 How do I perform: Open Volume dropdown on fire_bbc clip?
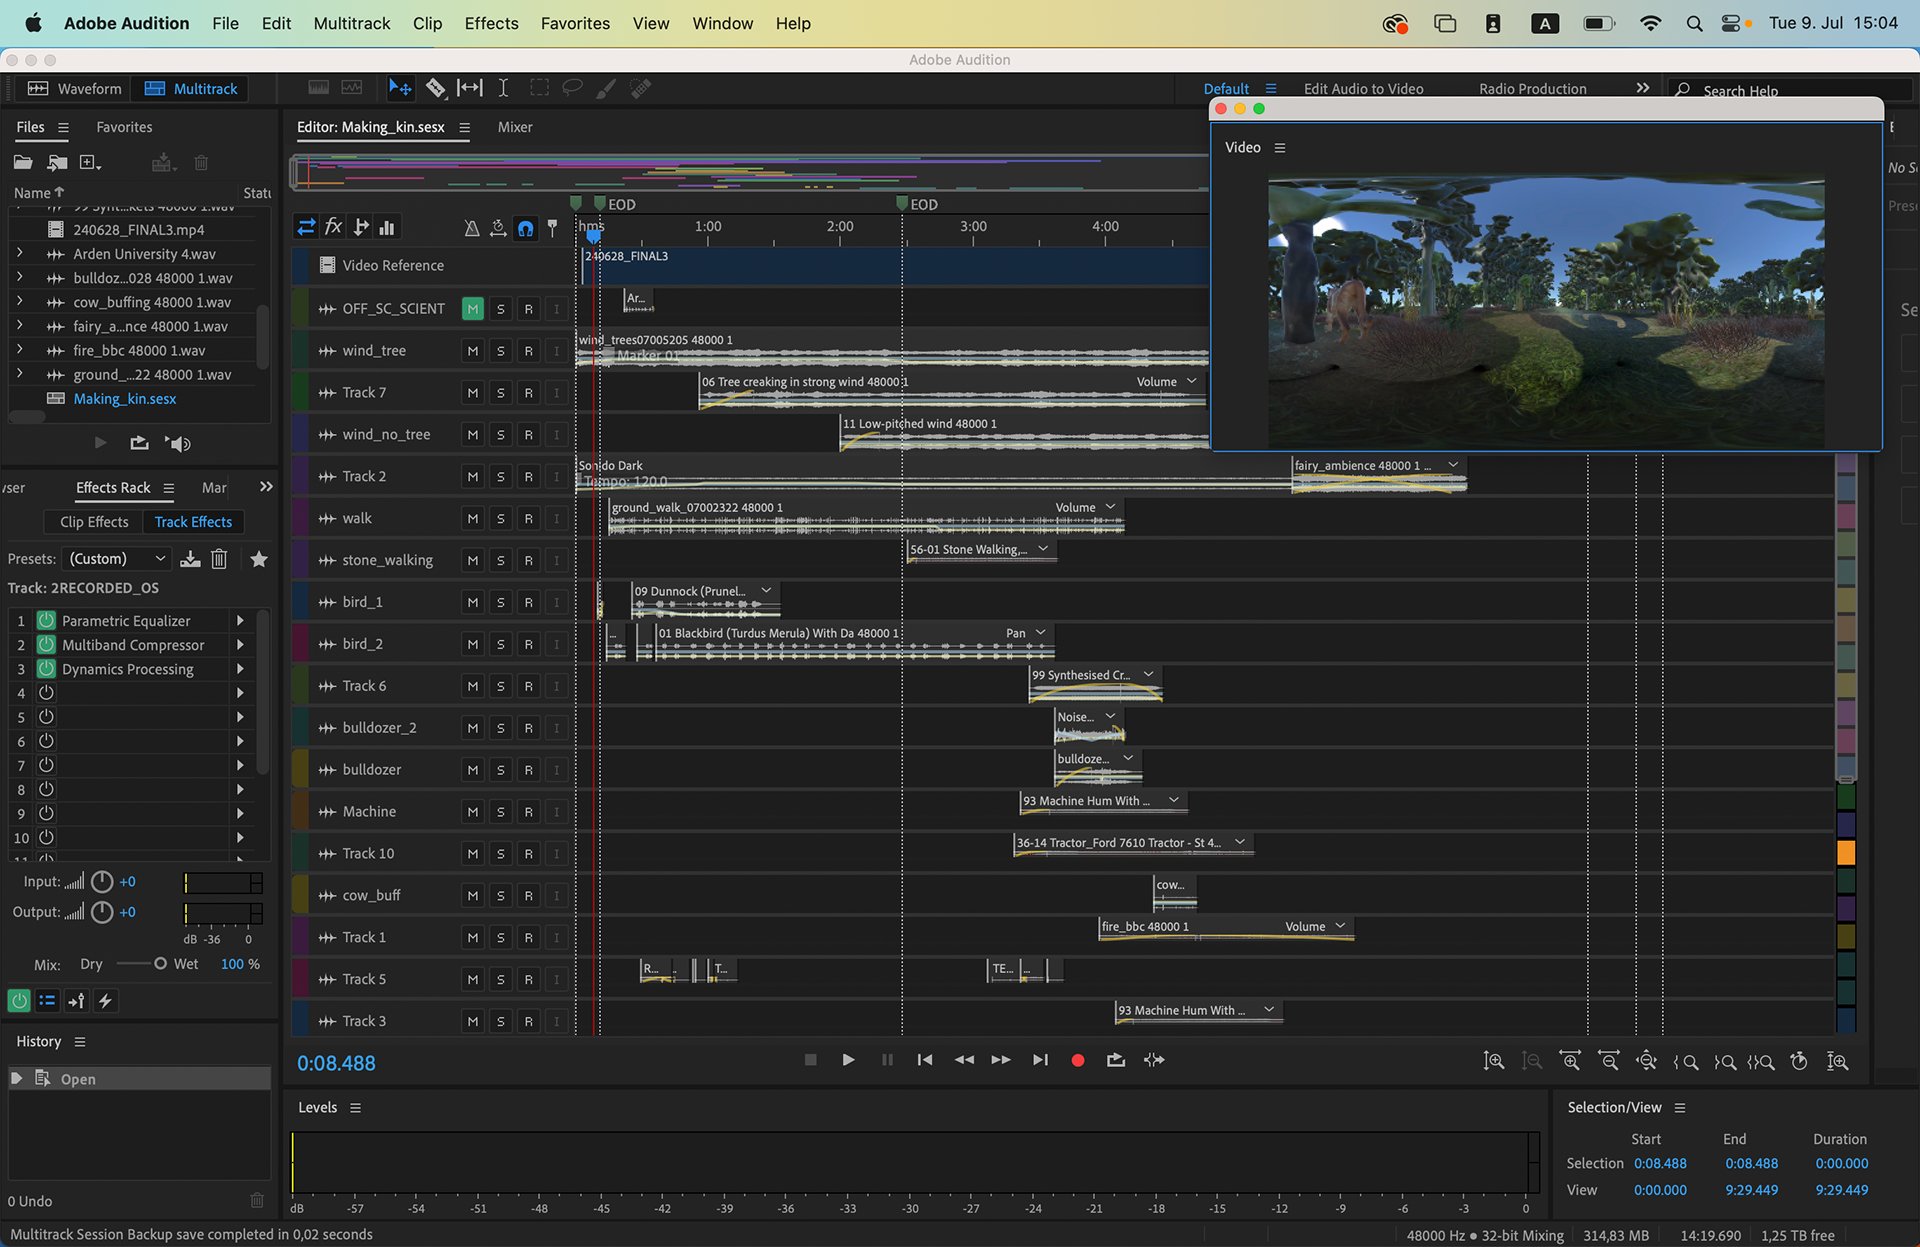pos(1340,926)
